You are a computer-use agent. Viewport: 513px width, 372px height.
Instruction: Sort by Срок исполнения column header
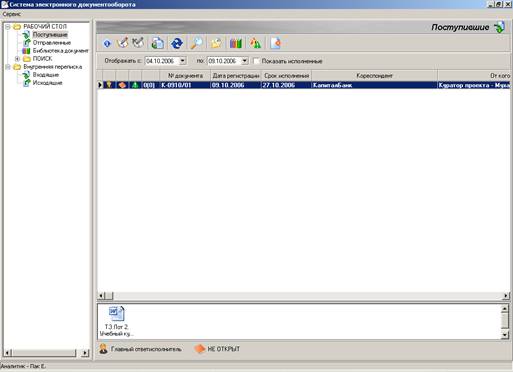click(286, 76)
